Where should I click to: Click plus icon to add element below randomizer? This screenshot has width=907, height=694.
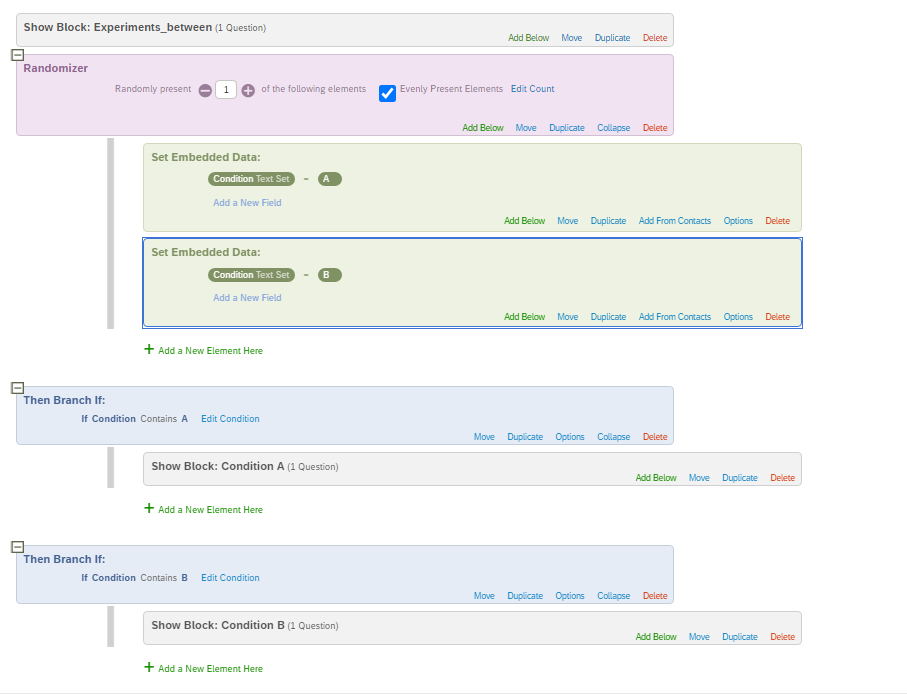coord(149,350)
